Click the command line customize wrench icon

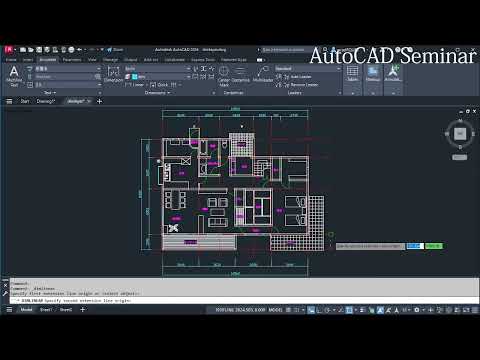[x=5, y=293]
